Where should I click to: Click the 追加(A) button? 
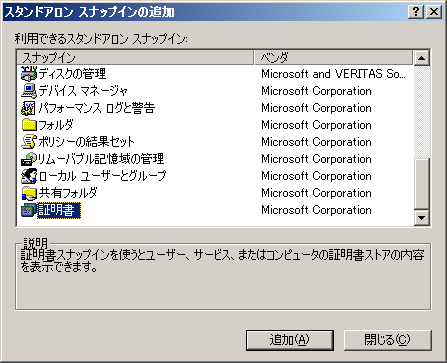[290, 340]
